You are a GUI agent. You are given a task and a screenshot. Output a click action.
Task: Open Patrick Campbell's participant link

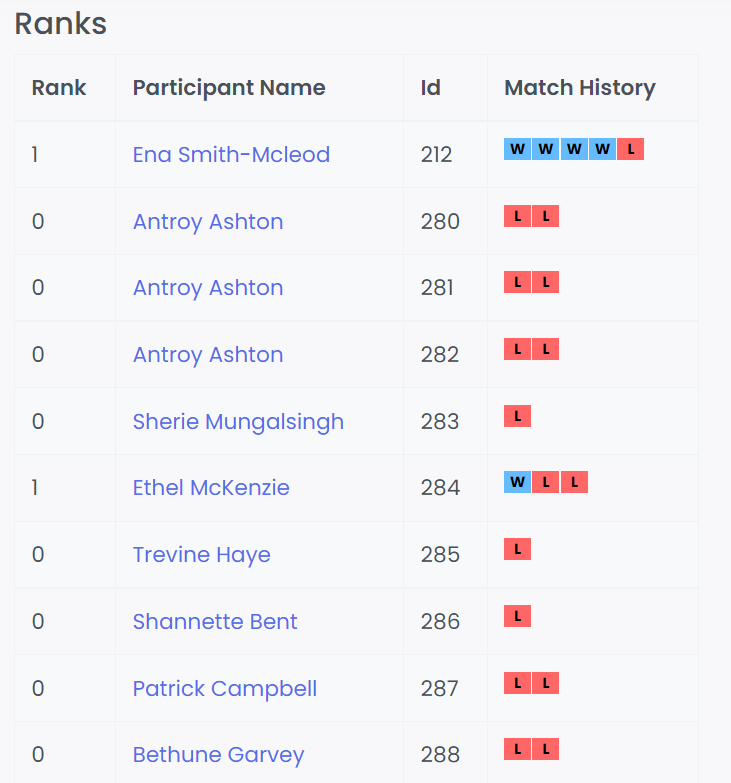click(225, 689)
